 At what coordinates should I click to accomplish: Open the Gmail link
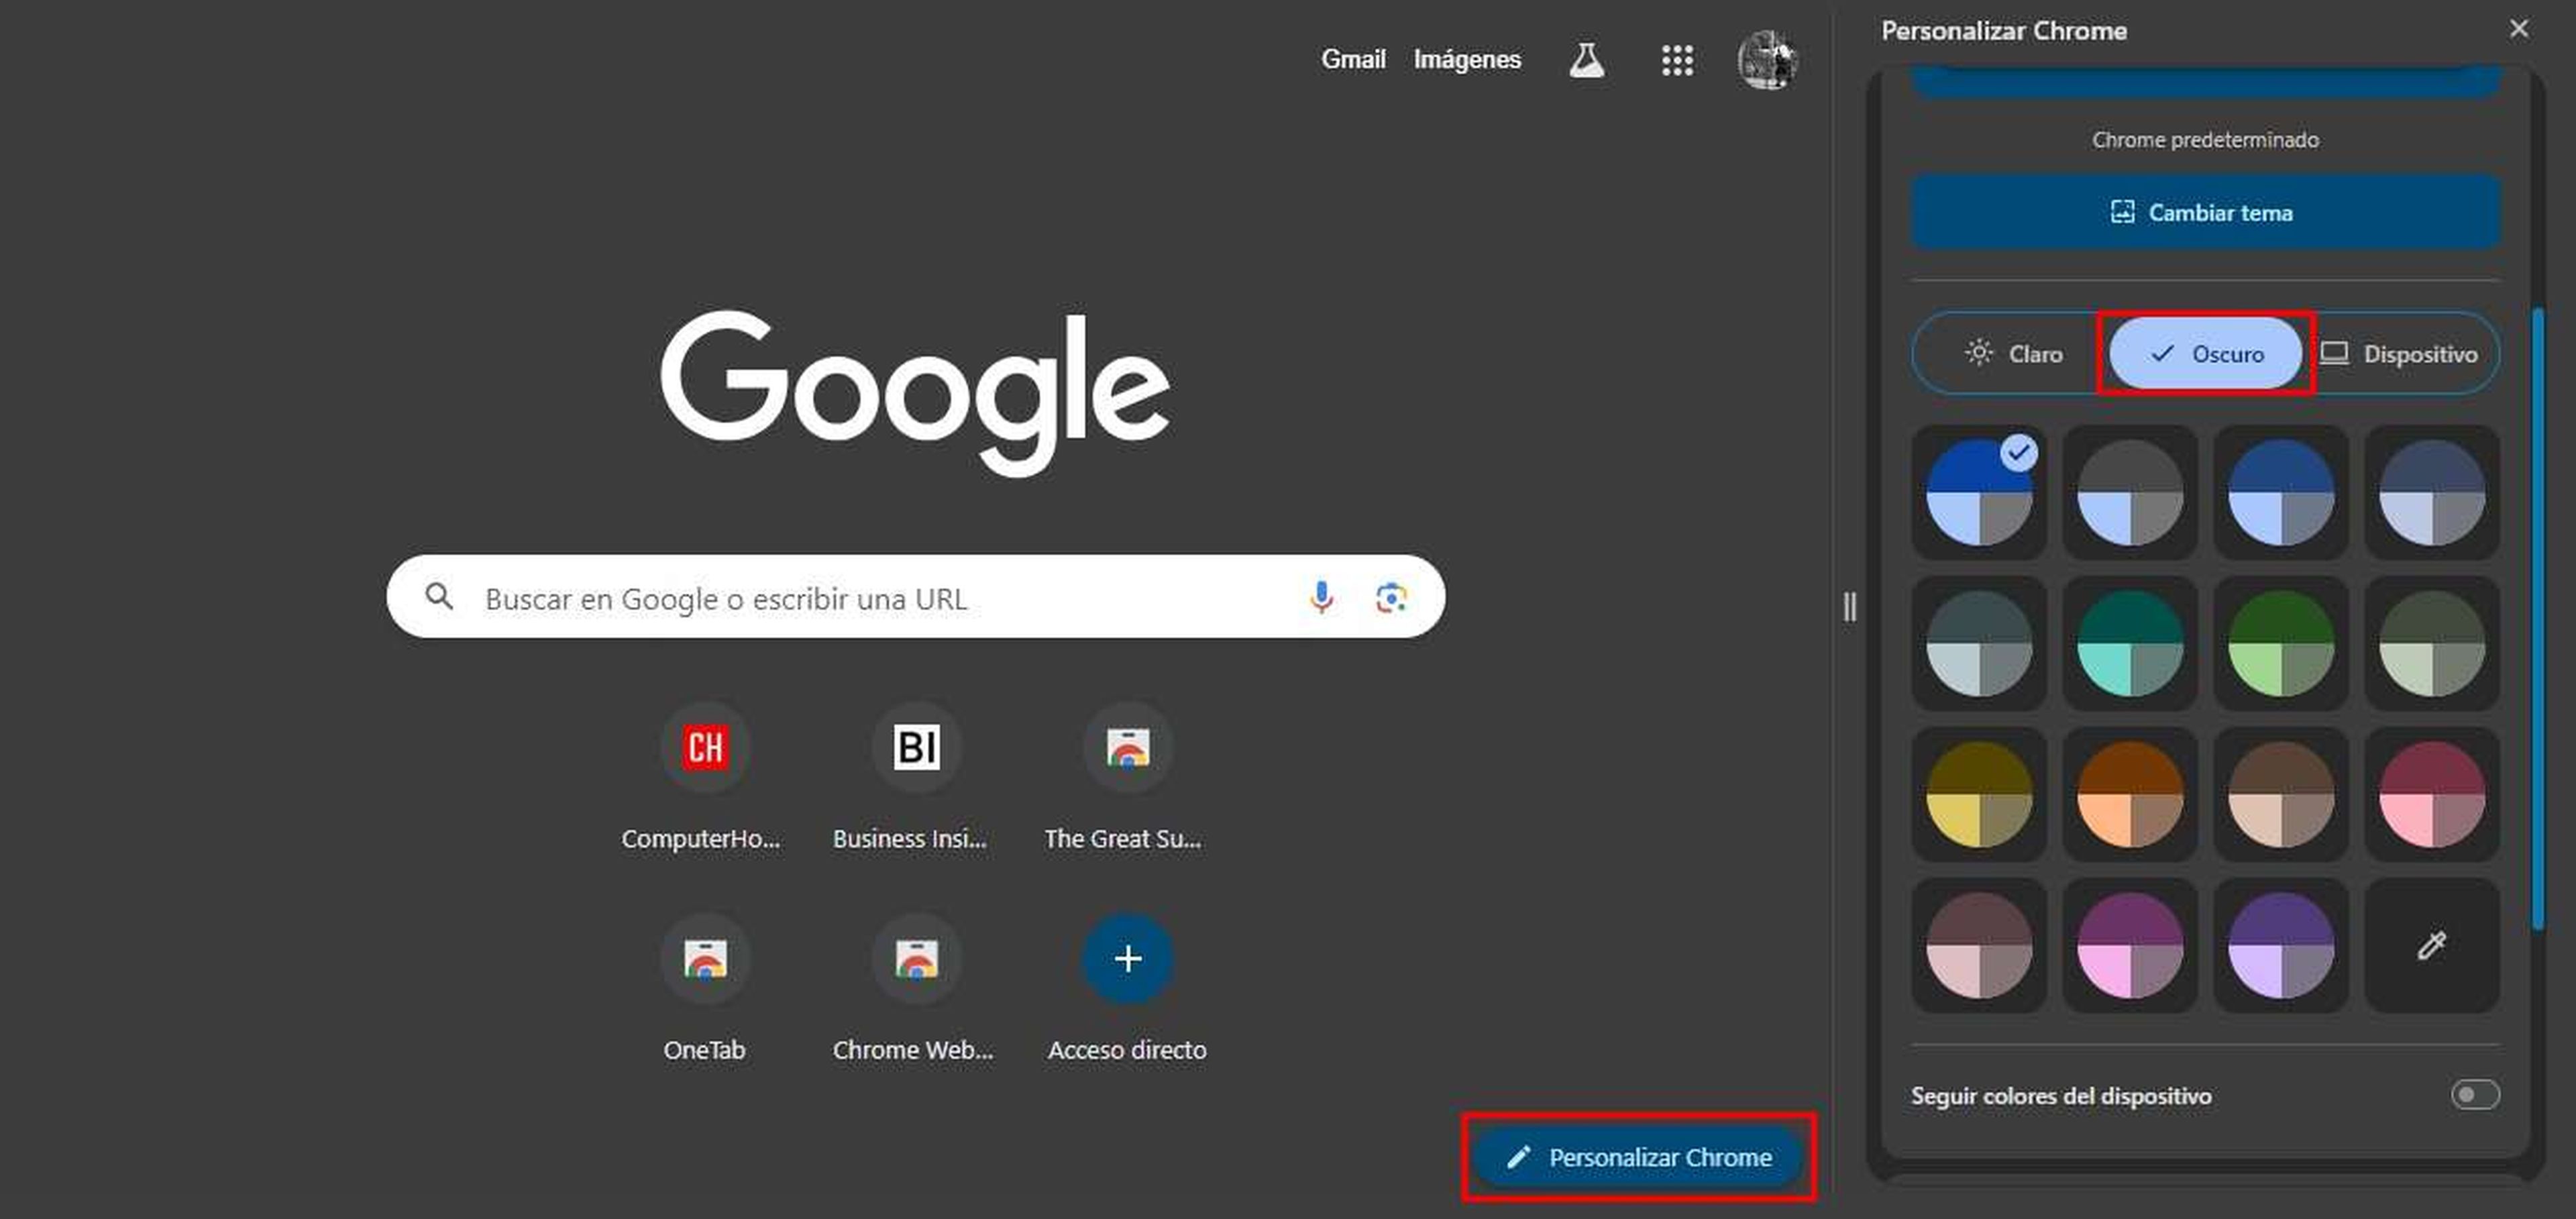[x=1353, y=59]
